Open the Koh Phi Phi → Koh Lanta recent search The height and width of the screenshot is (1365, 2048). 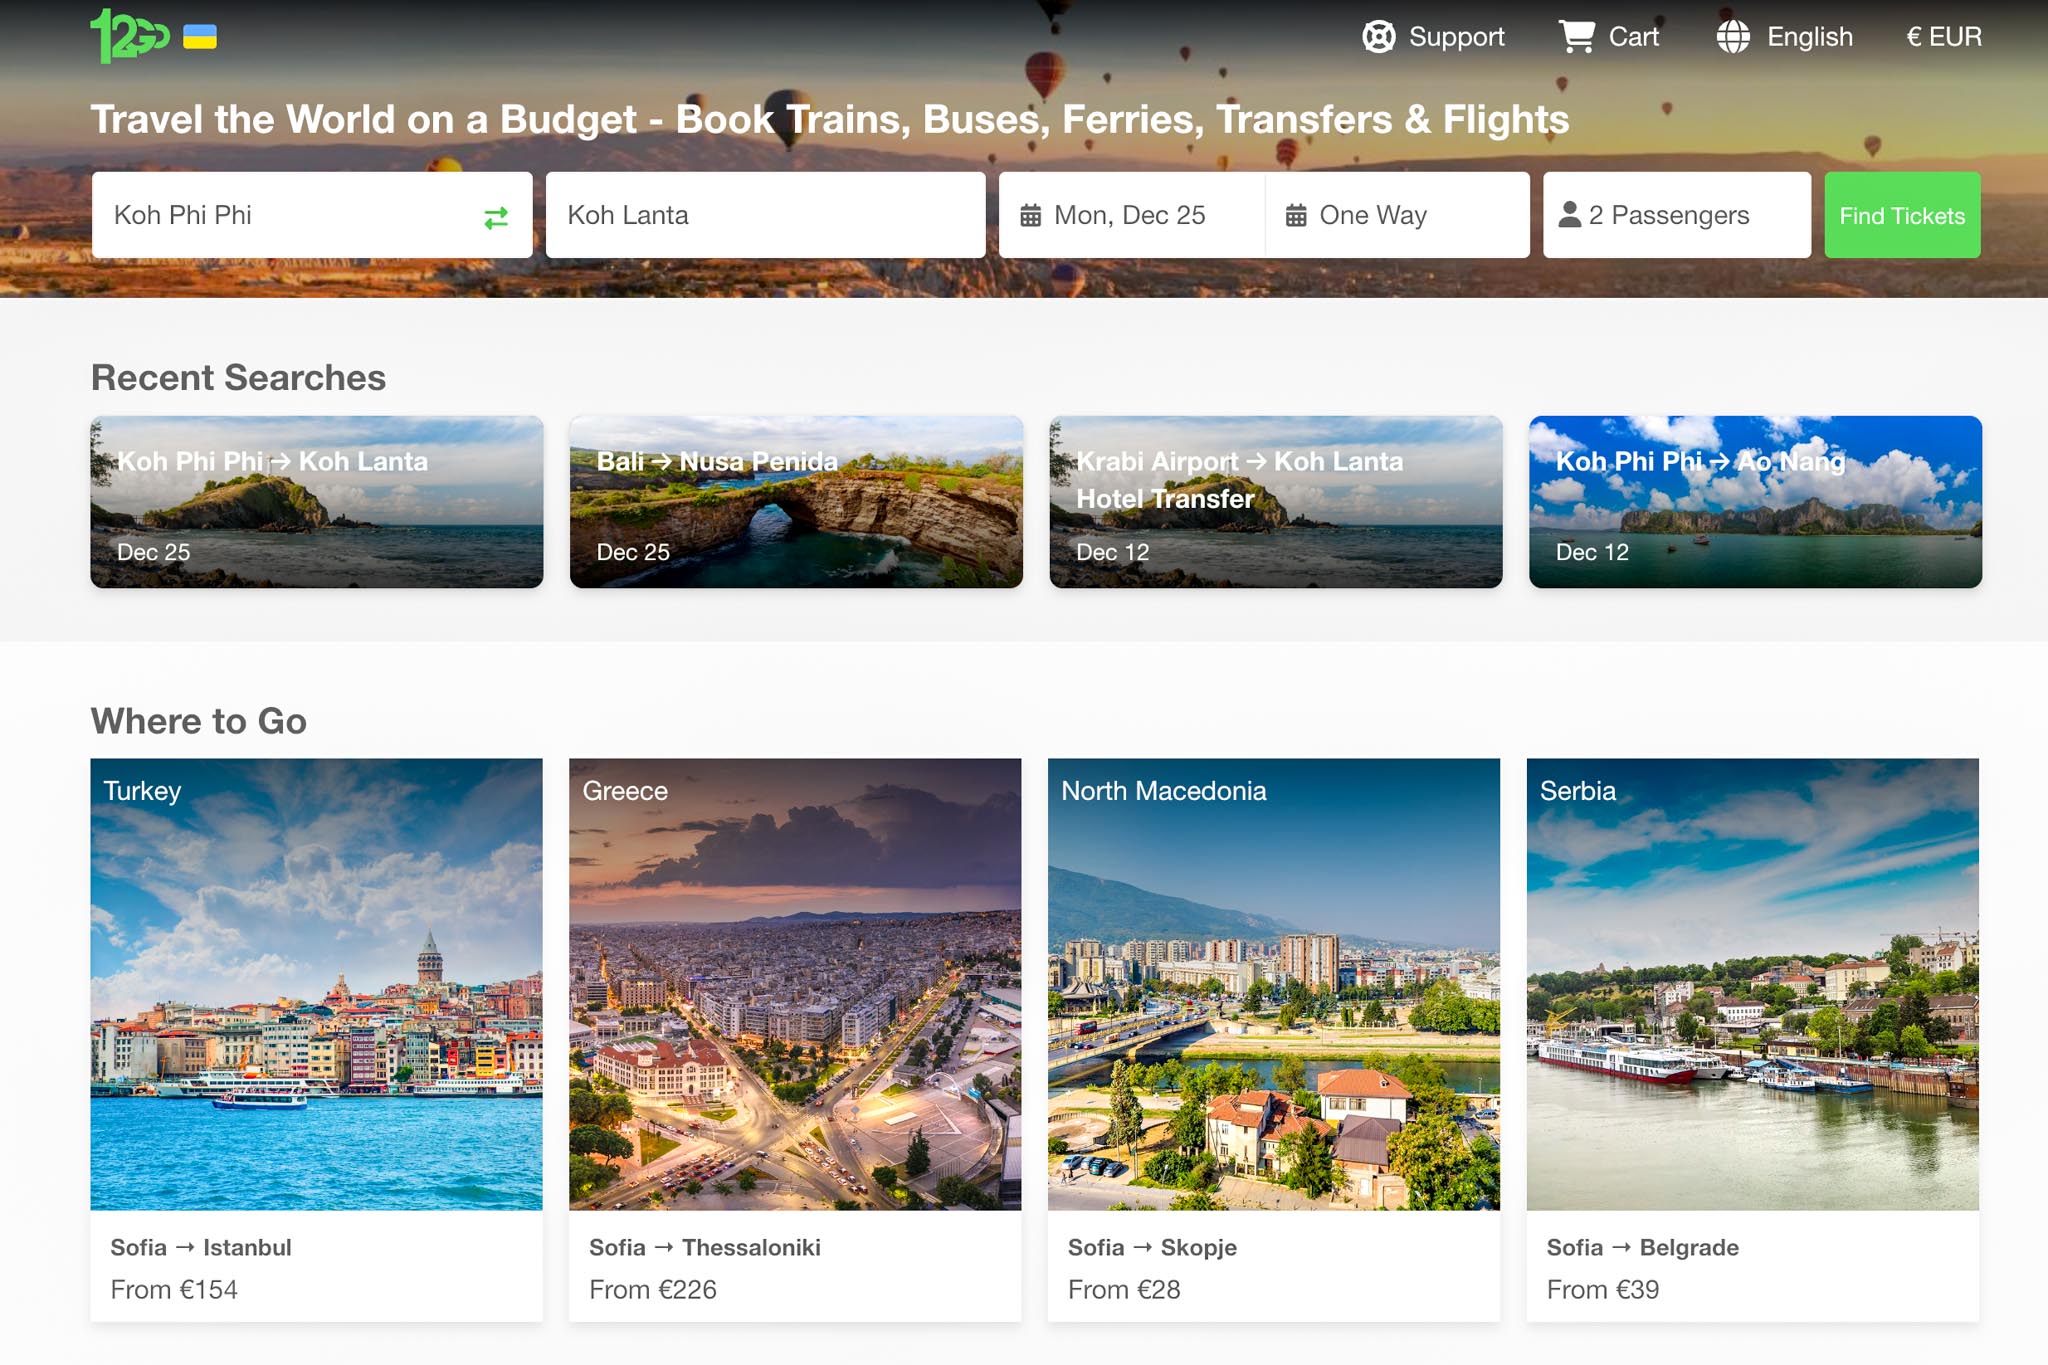[x=316, y=502]
